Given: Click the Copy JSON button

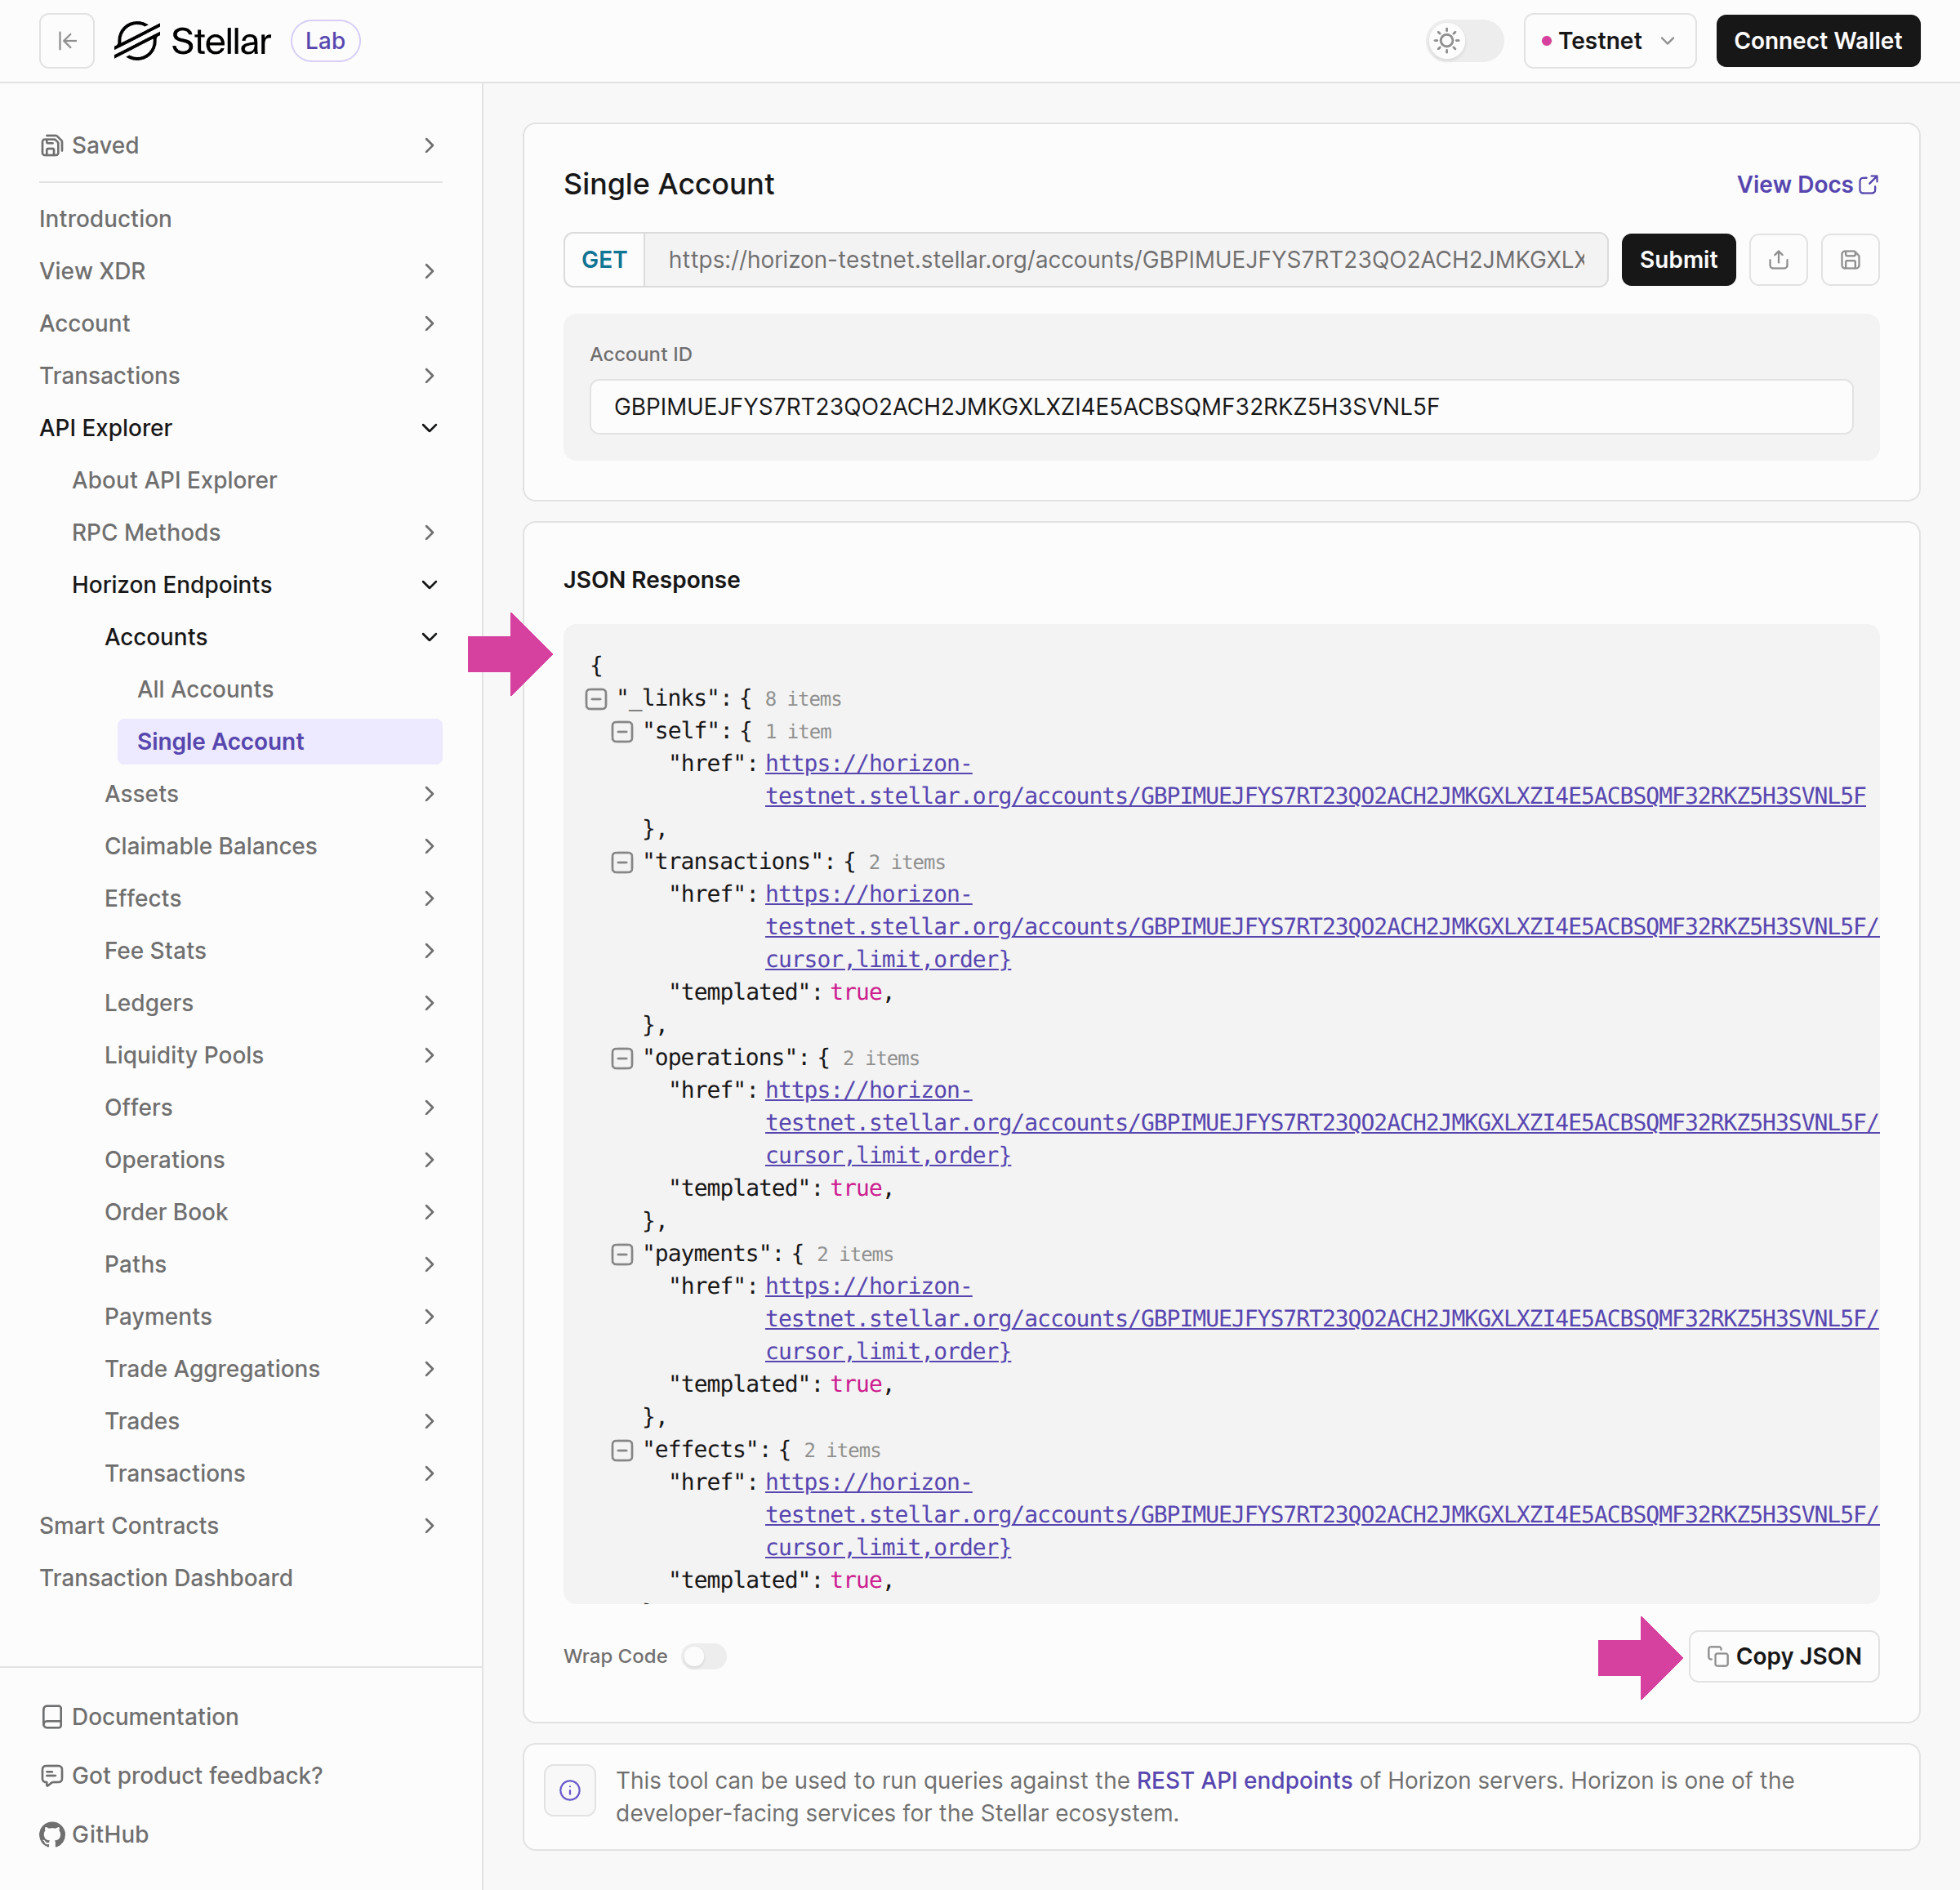Looking at the screenshot, I should (1783, 1656).
